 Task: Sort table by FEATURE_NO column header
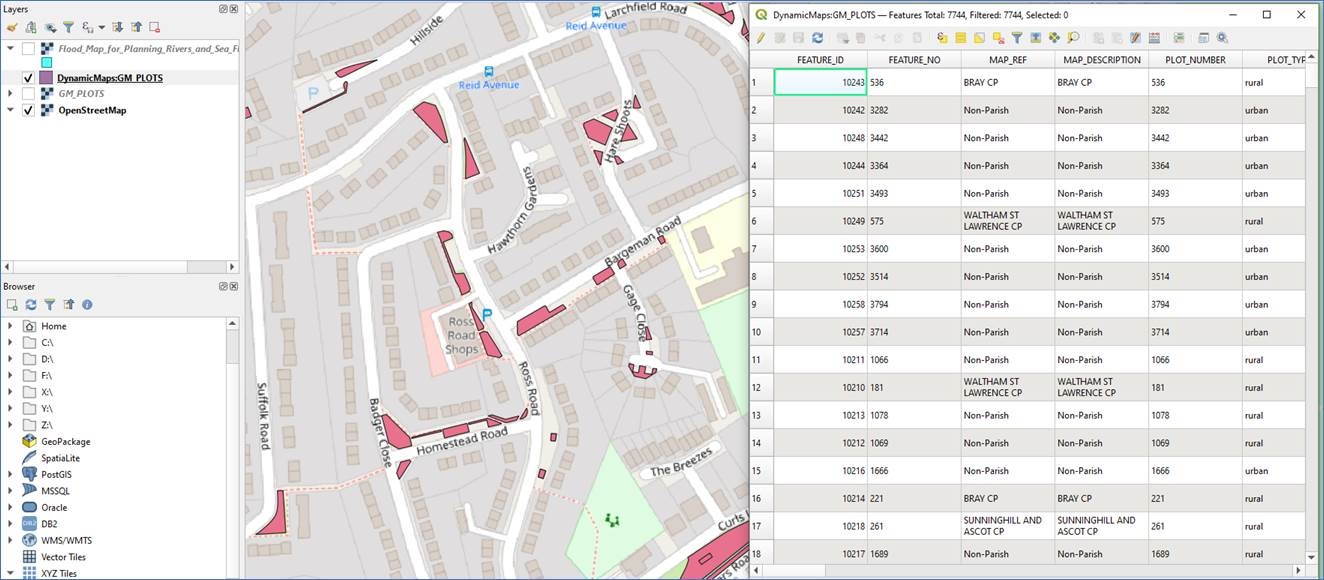[914, 60]
